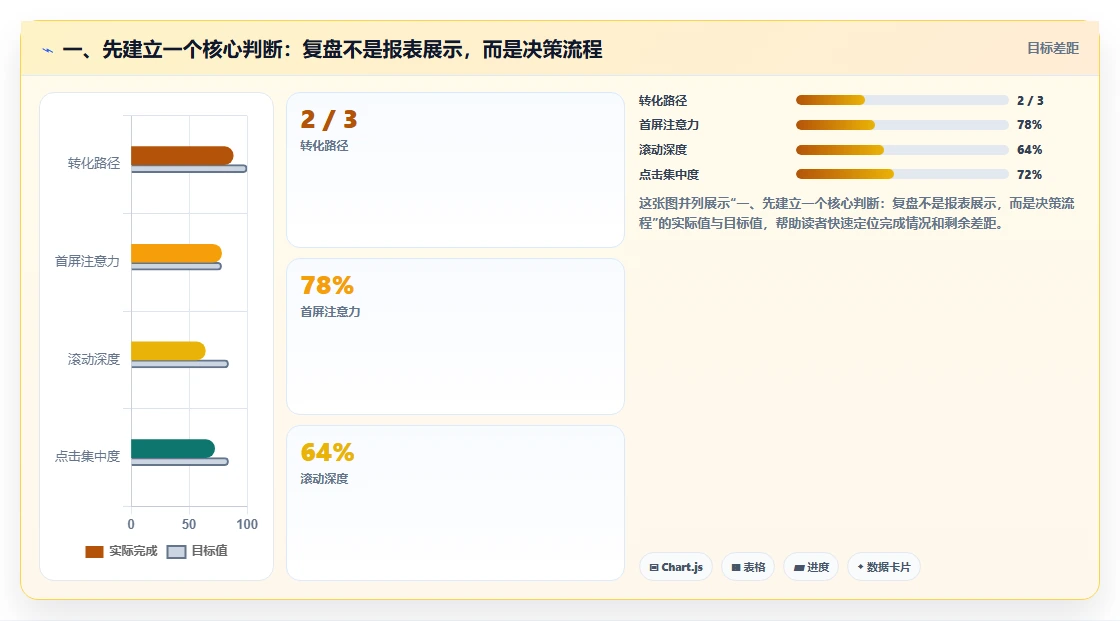Click 转化路径 caption in first stat card
Viewport: 1120px width, 621px height.
(324, 146)
